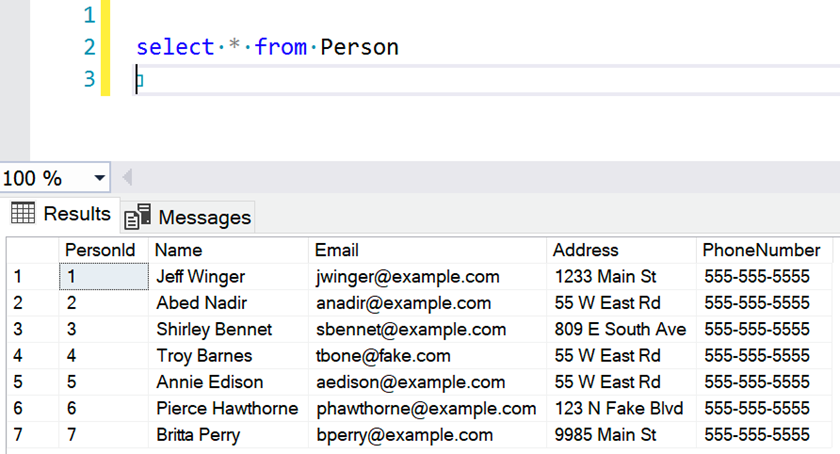Click the 123 N Fake Blvd address cell

[x=618, y=409]
